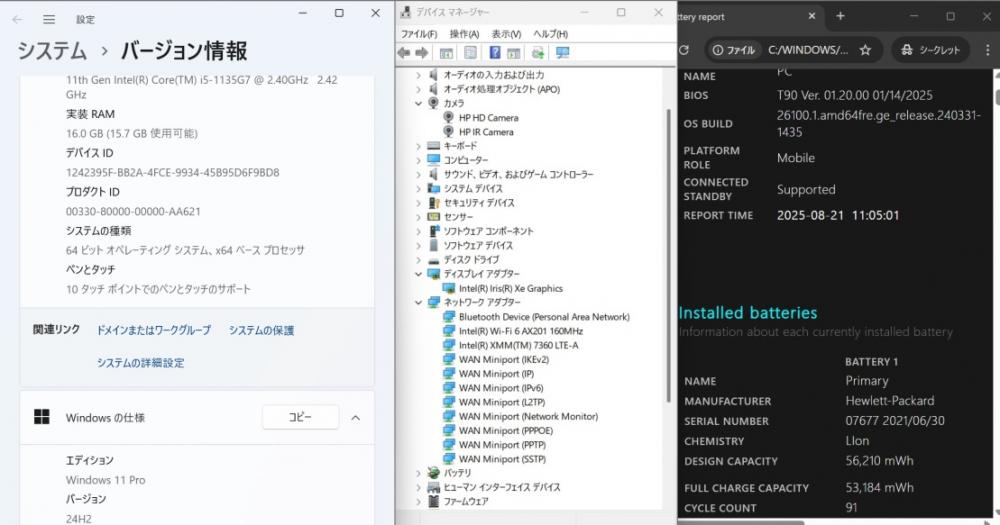Expand システム デバイス category
This screenshot has height=525, width=1000.
418,188
